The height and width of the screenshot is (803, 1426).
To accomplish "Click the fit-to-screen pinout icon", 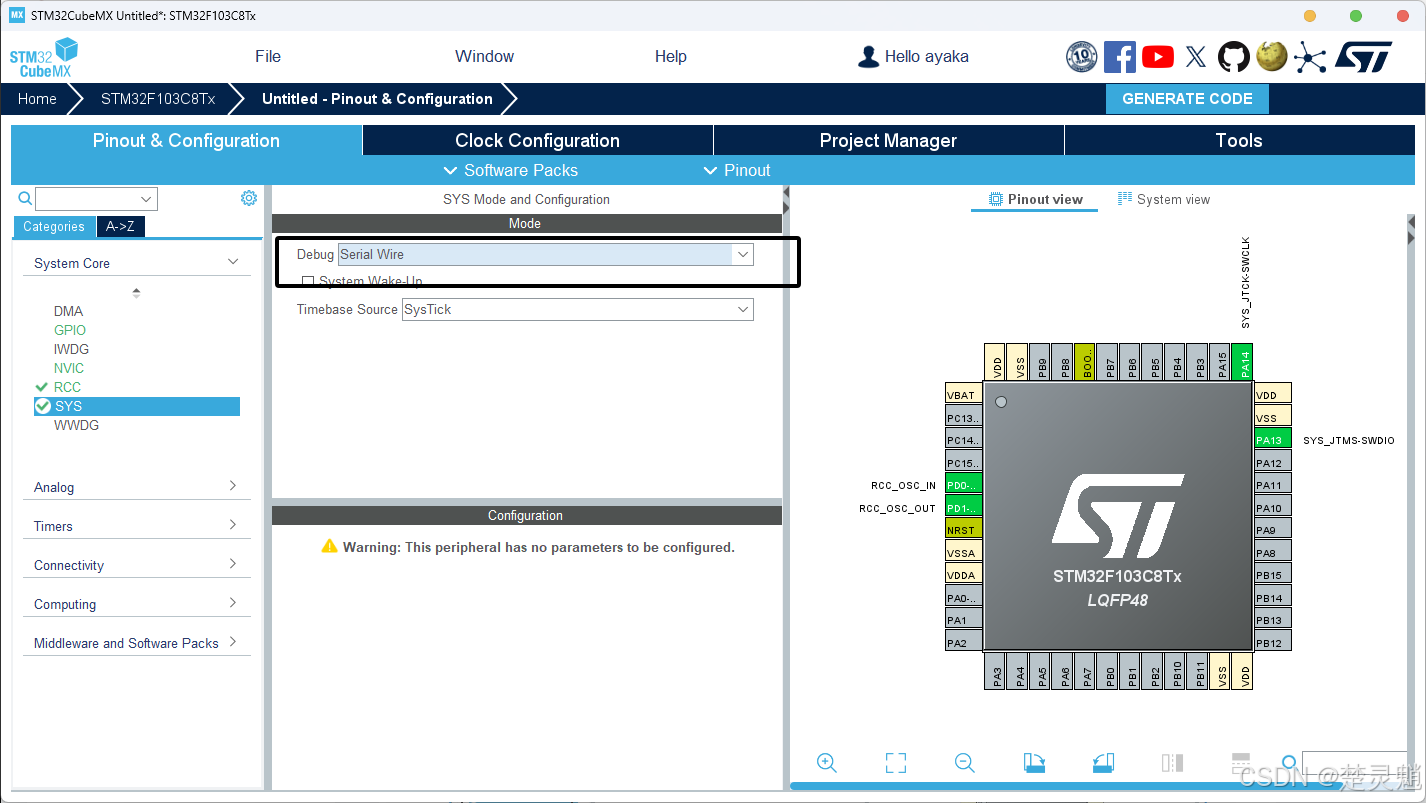I will [x=896, y=763].
